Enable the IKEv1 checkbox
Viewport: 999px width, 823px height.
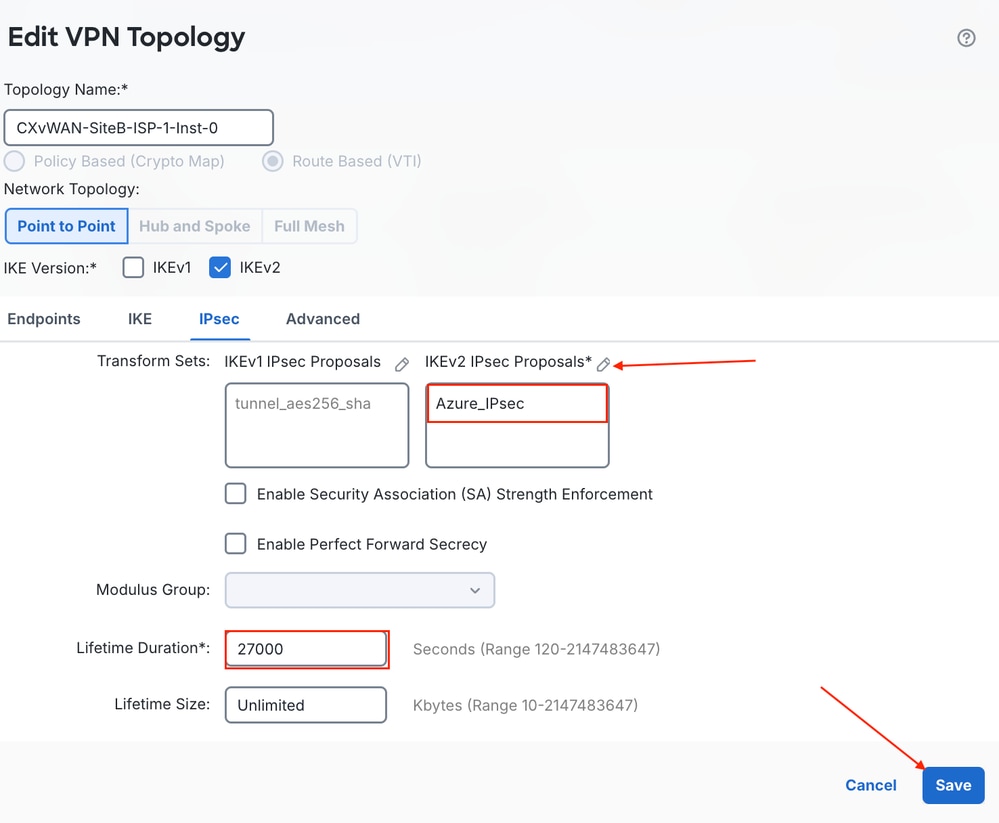coord(133,268)
